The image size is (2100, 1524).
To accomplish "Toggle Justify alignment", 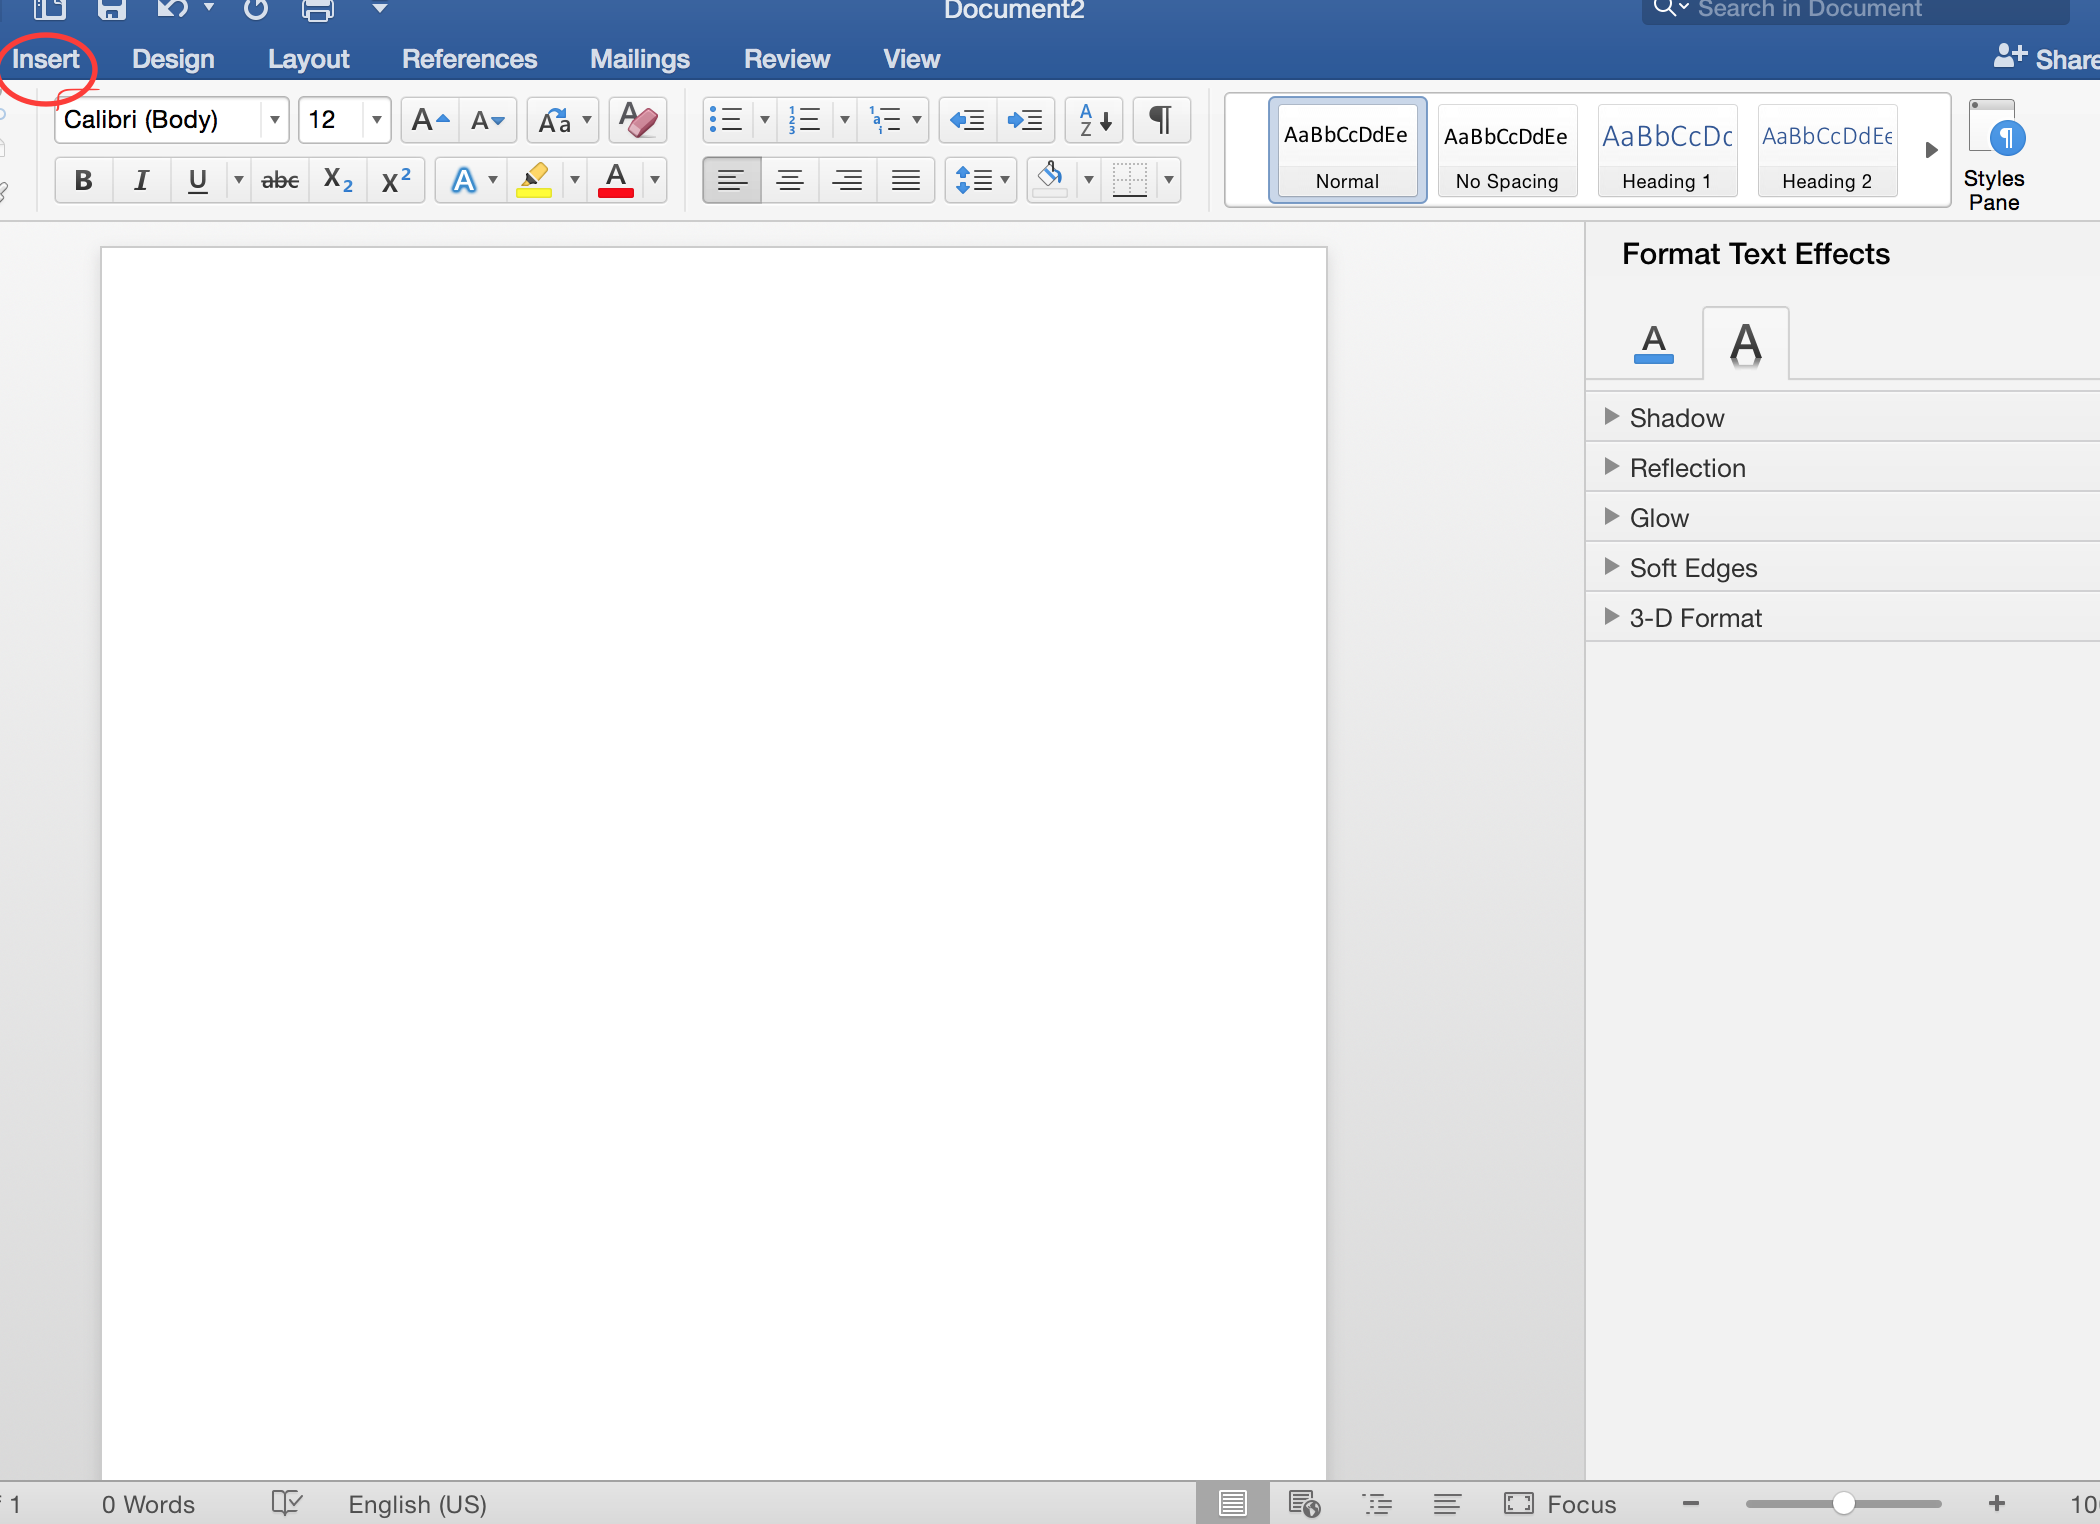I will pos(906,180).
